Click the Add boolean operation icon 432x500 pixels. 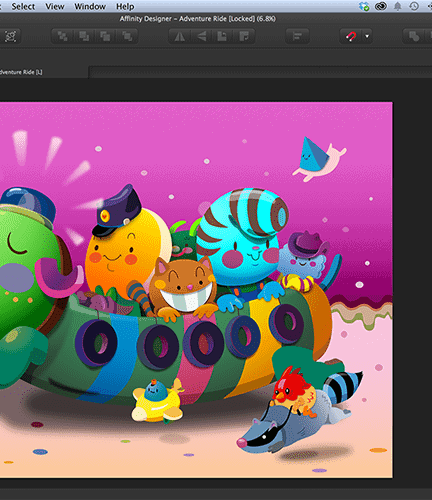[414, 36]
